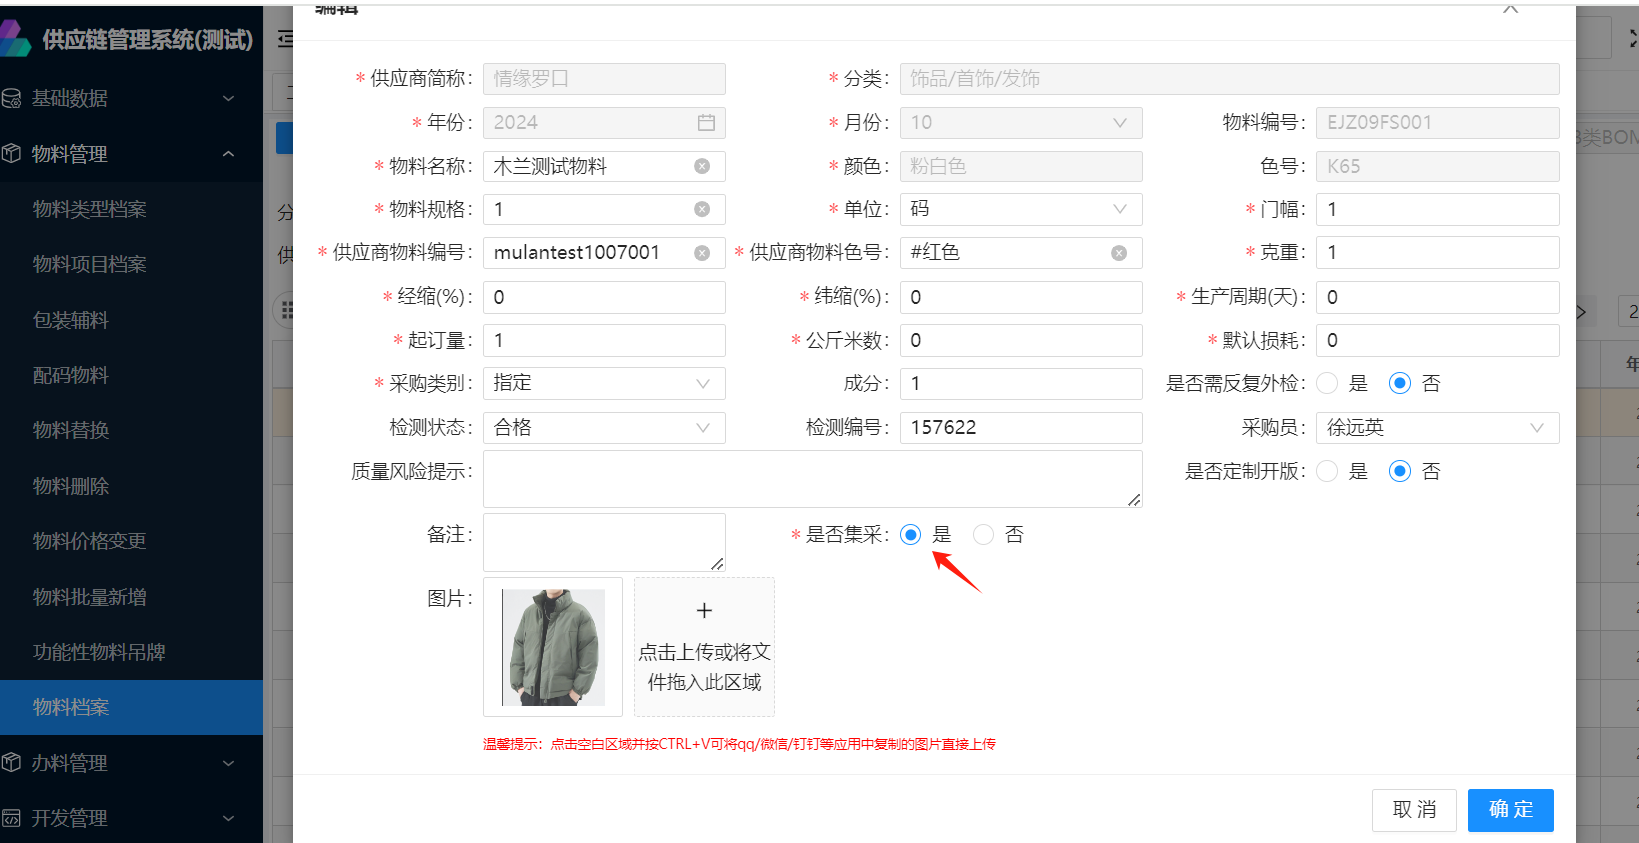Image resolution: width=1639 pixels, height=843 pixels.
Task: Clear the 物料名称 field with its clear icon
Action: pyautogui.click(x=702, y=166)
